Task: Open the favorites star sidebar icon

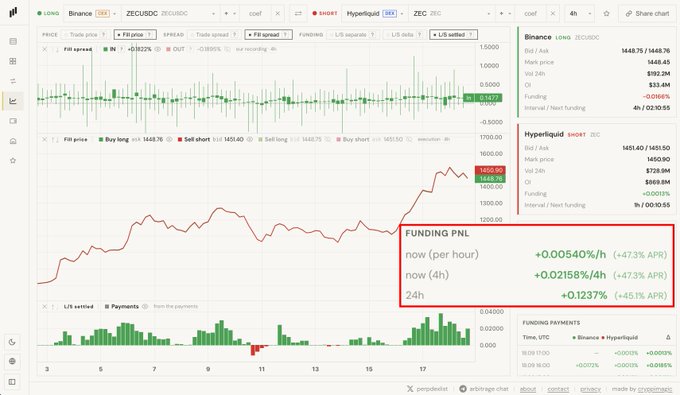Action: (13, 160)
